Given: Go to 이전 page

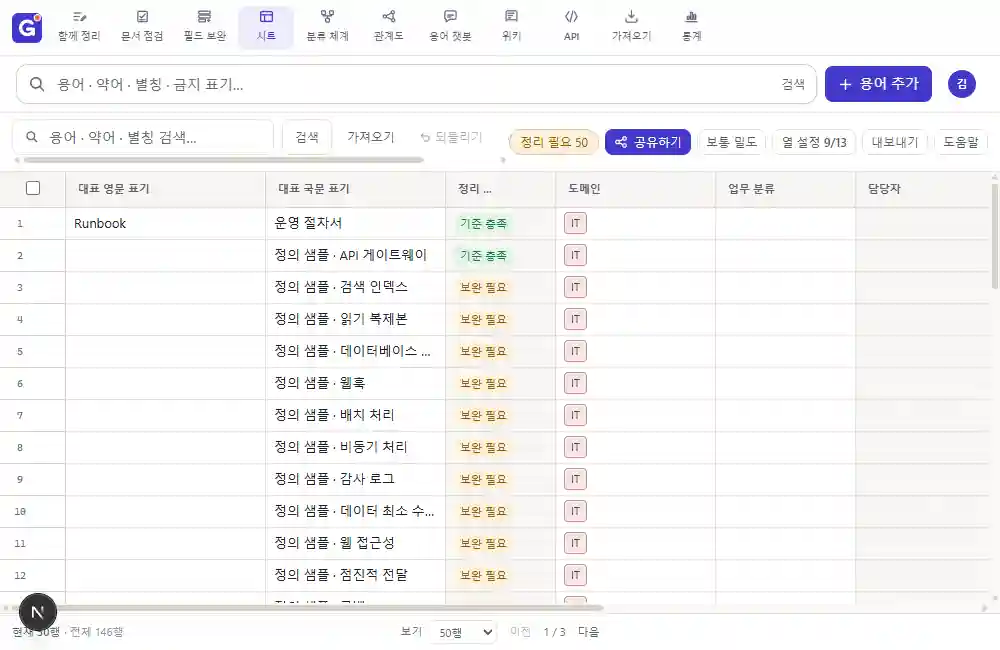Looking at the screenshot, I should point(520,632).
